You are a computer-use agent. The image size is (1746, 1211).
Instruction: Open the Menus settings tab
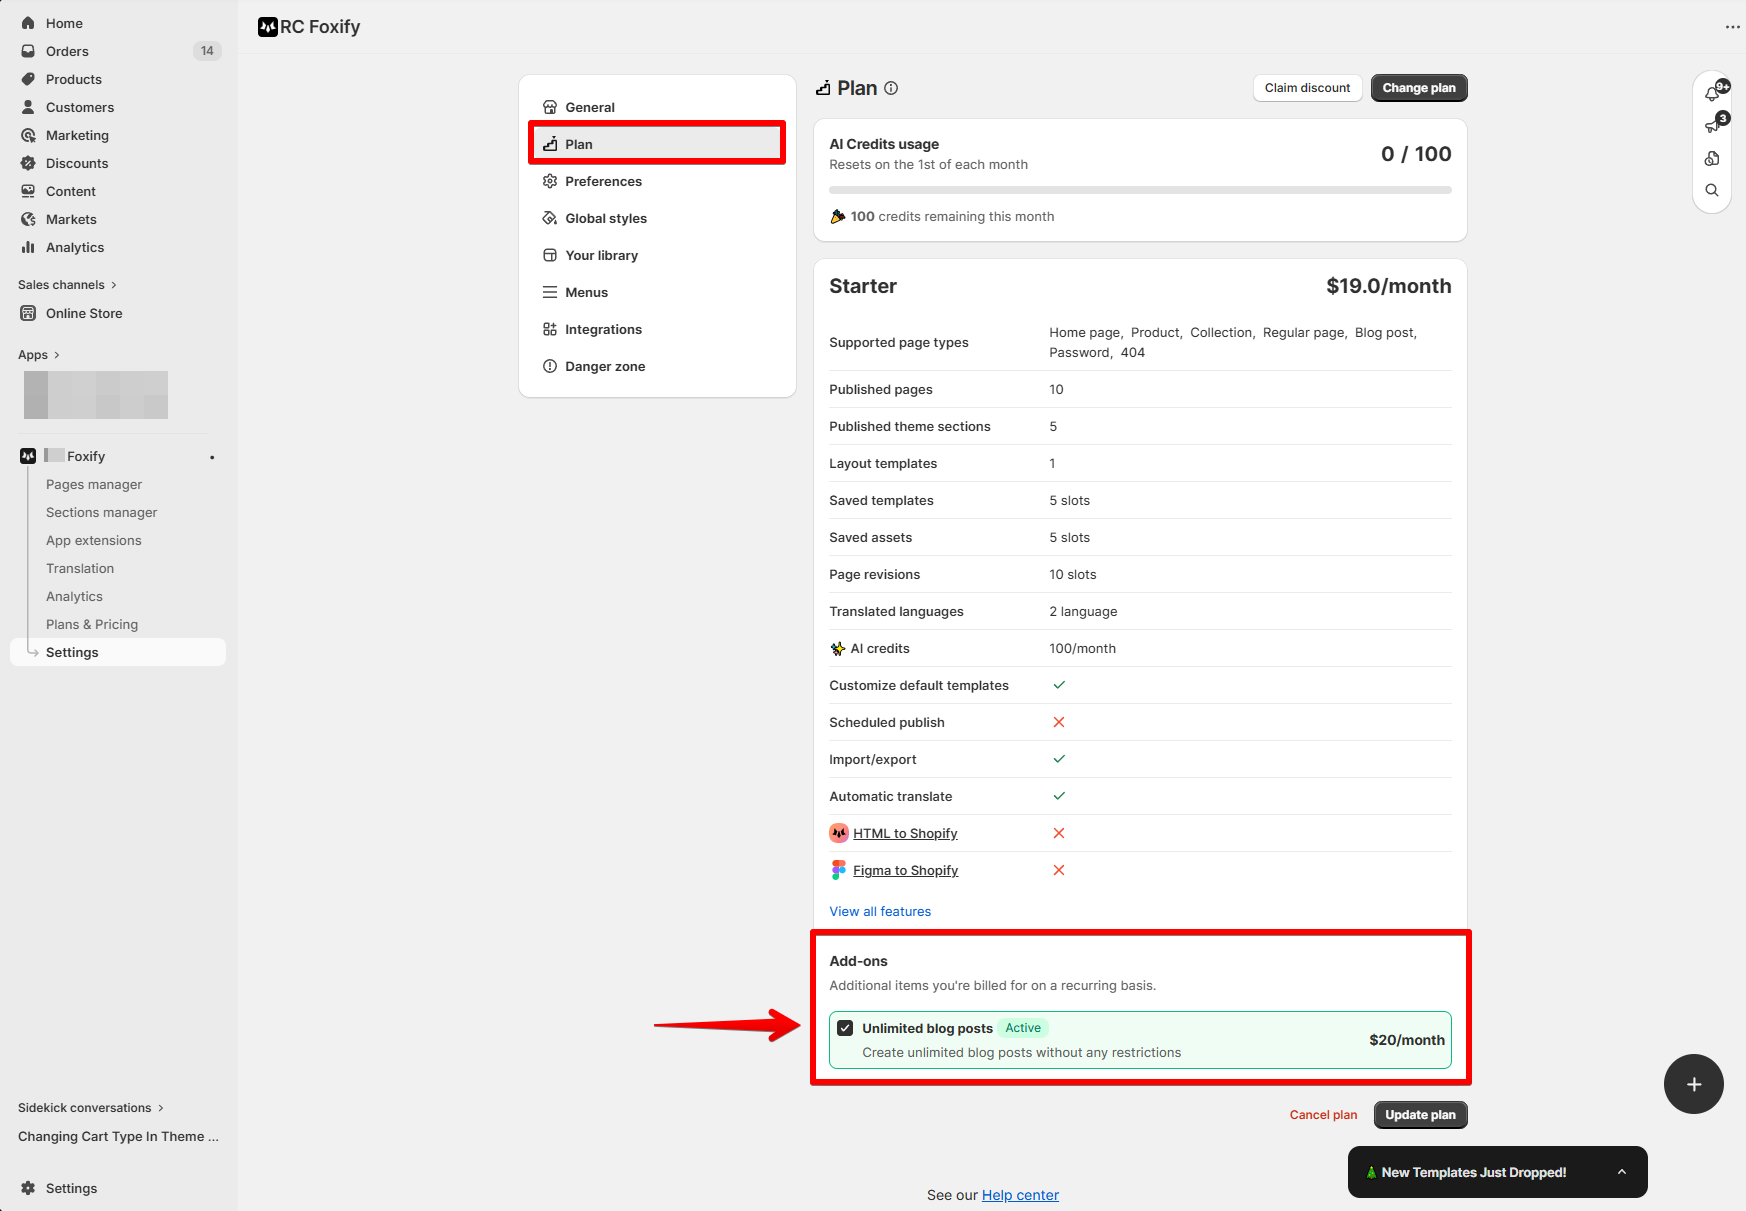(x=657, y=292)
